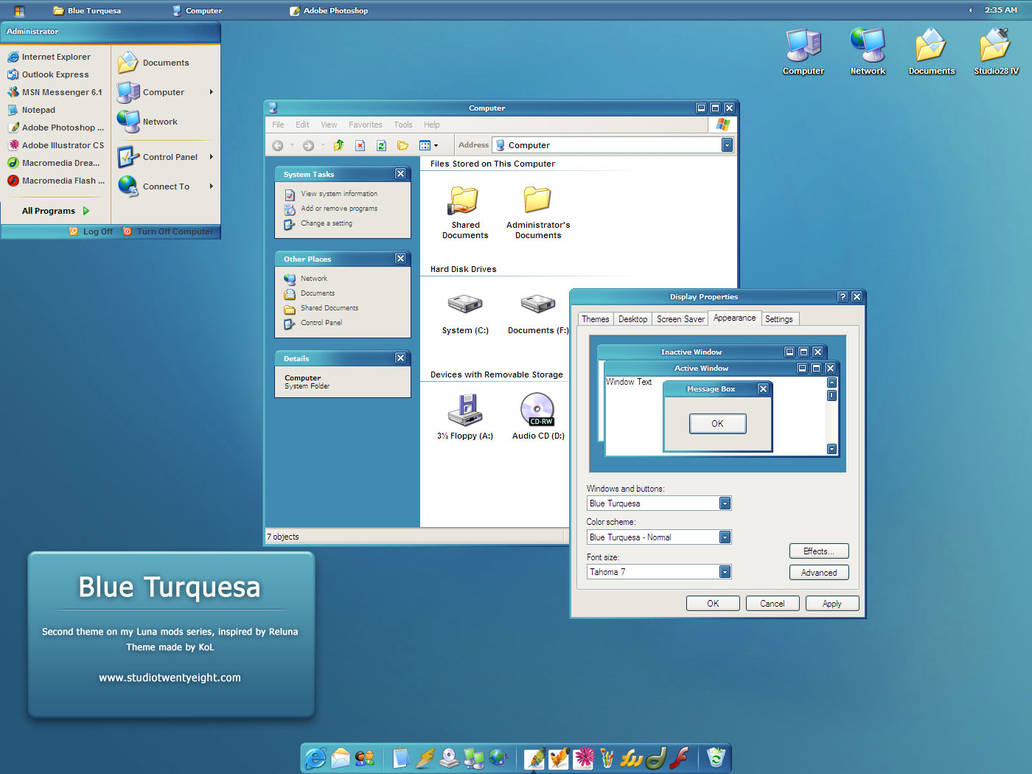1032x774 pixels.
Task: Launch Fireworks yellow icon in dock
Action: point(632,759)
